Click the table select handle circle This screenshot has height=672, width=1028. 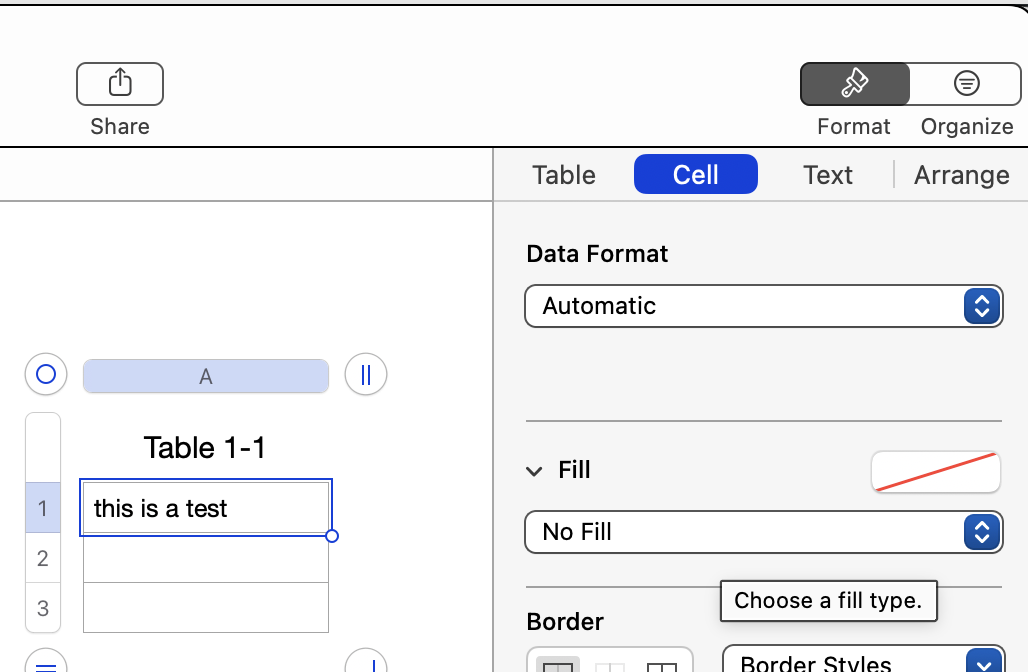pos(46,375)
